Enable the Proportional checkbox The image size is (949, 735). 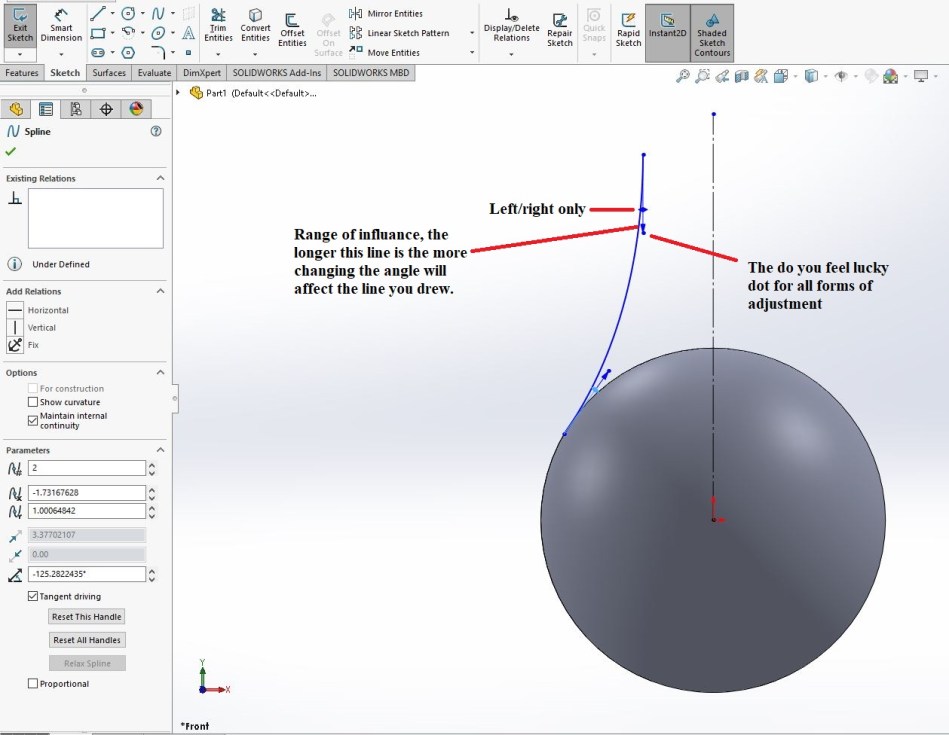(x=33, y=684)
